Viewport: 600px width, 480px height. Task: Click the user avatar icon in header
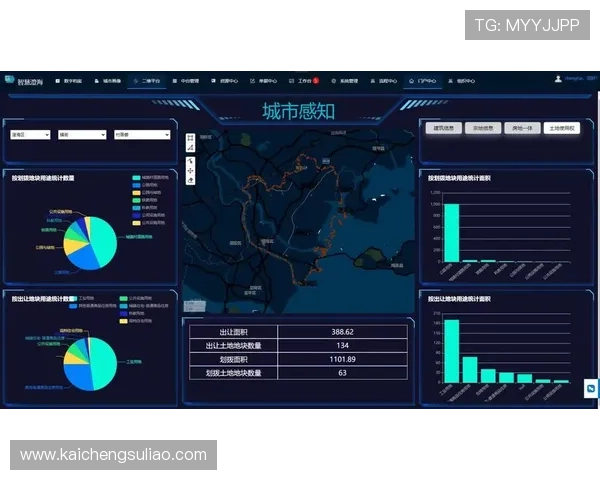point(556,80)
